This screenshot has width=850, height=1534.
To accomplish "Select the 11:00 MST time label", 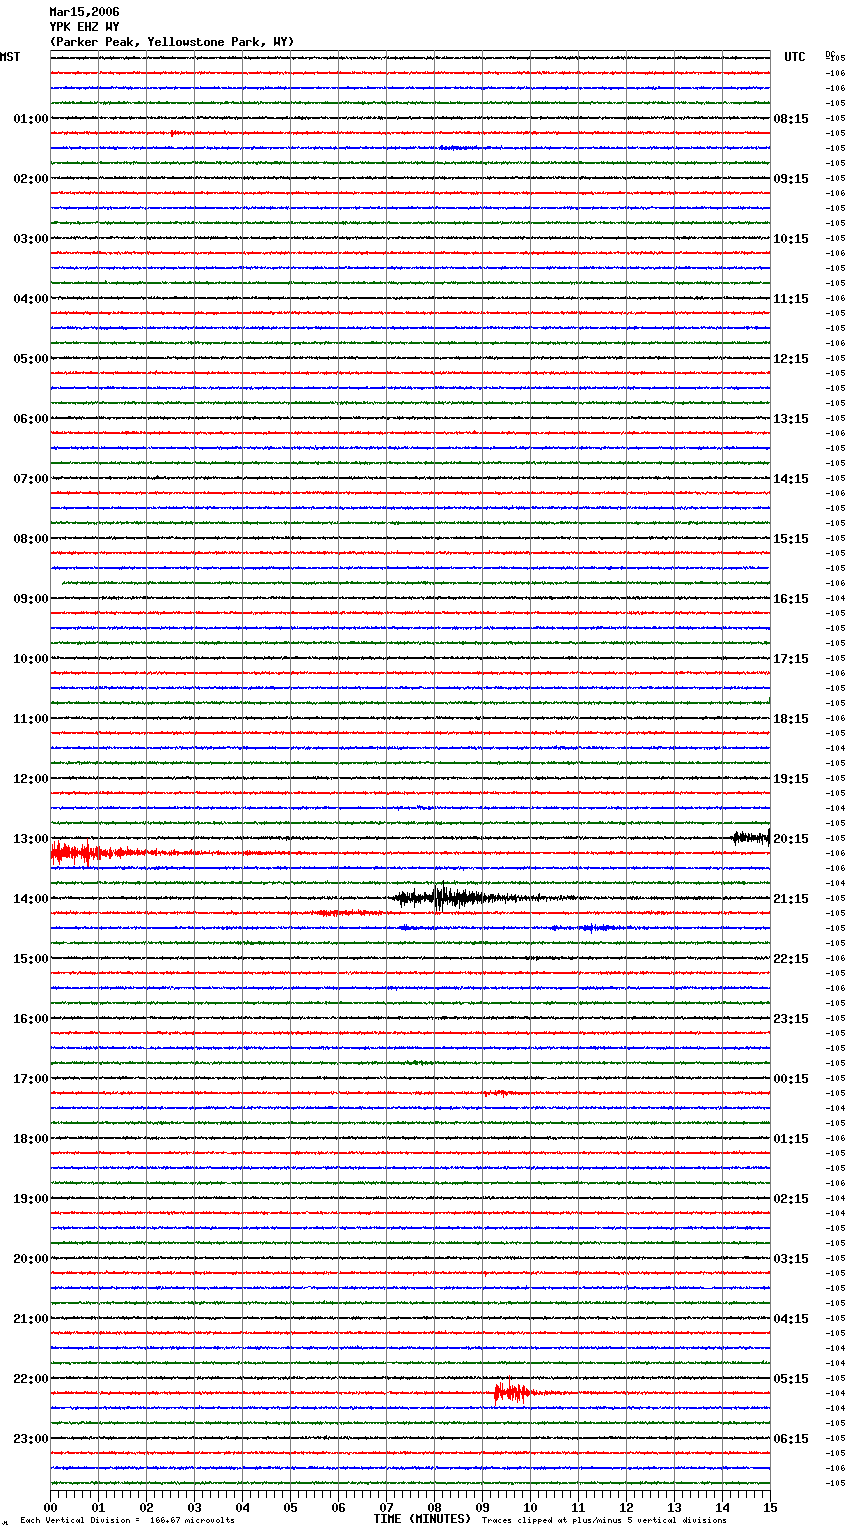I will [31, 719].
